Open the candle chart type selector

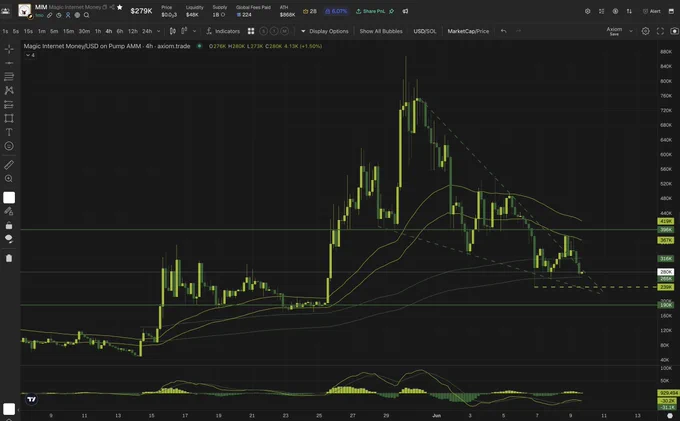[x=173, y=31]
